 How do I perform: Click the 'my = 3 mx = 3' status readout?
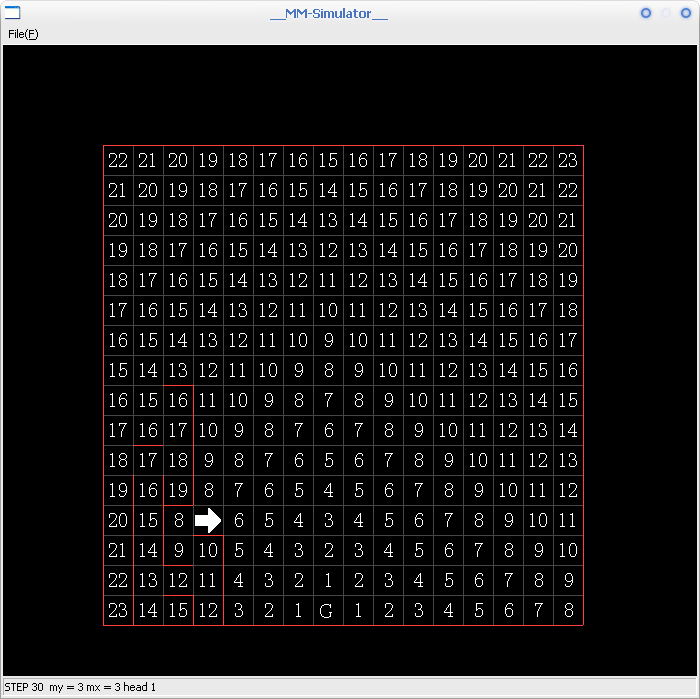pos(85,687)
